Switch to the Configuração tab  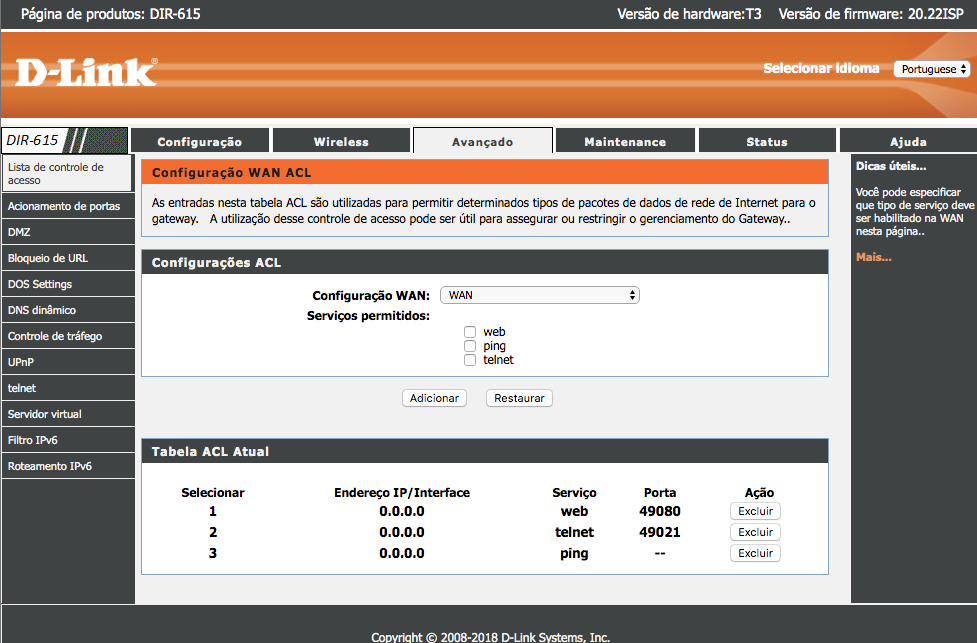point(199,141)
